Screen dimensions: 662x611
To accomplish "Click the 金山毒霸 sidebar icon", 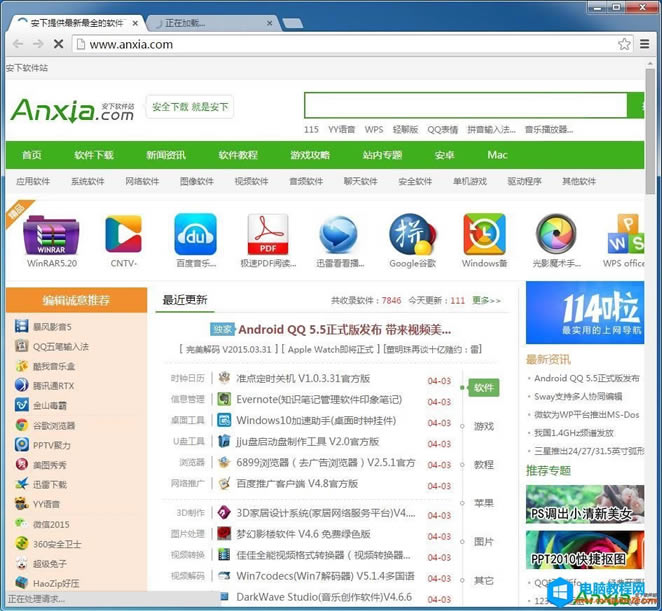I will coord(22,405).
